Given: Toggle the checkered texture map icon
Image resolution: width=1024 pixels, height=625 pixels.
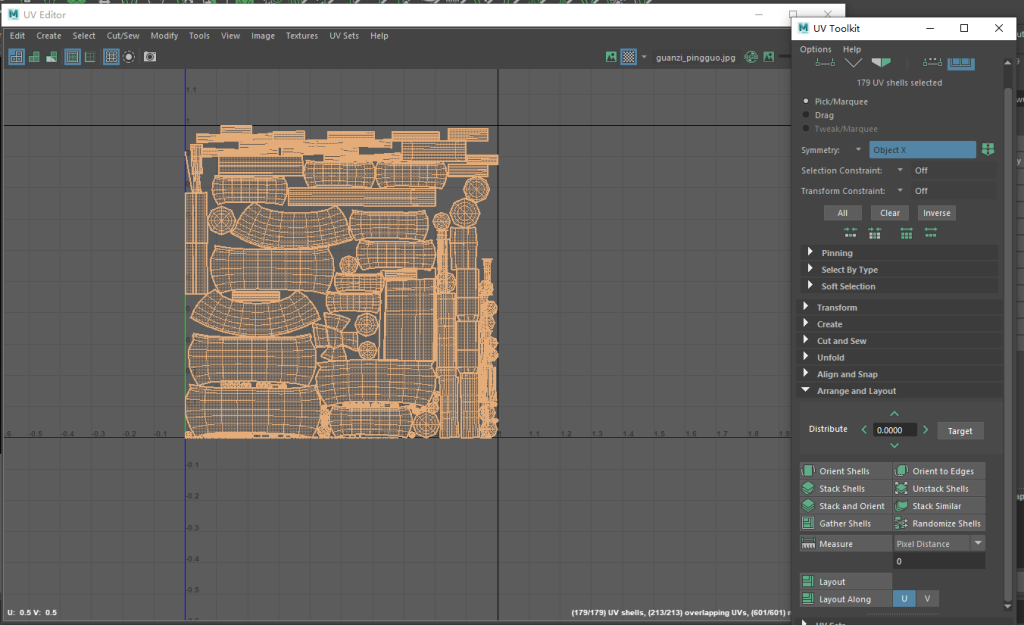Looking at the screenshot, I should (x=628, y=57).
